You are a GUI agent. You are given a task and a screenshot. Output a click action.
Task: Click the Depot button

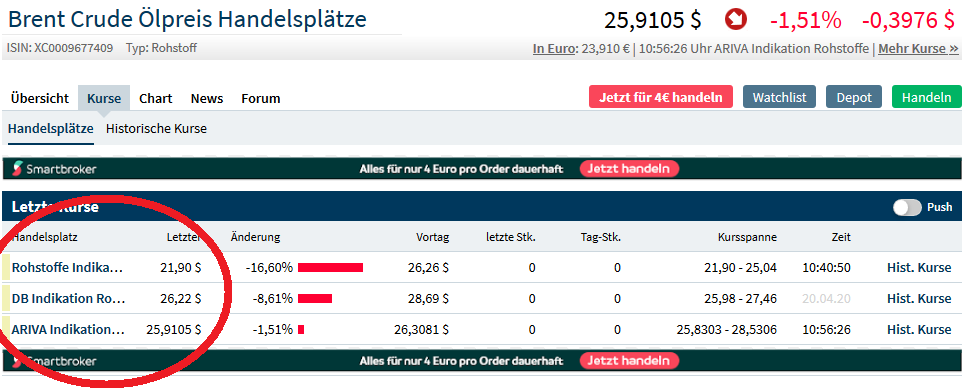pyautogui.click(x=854, y=97)
